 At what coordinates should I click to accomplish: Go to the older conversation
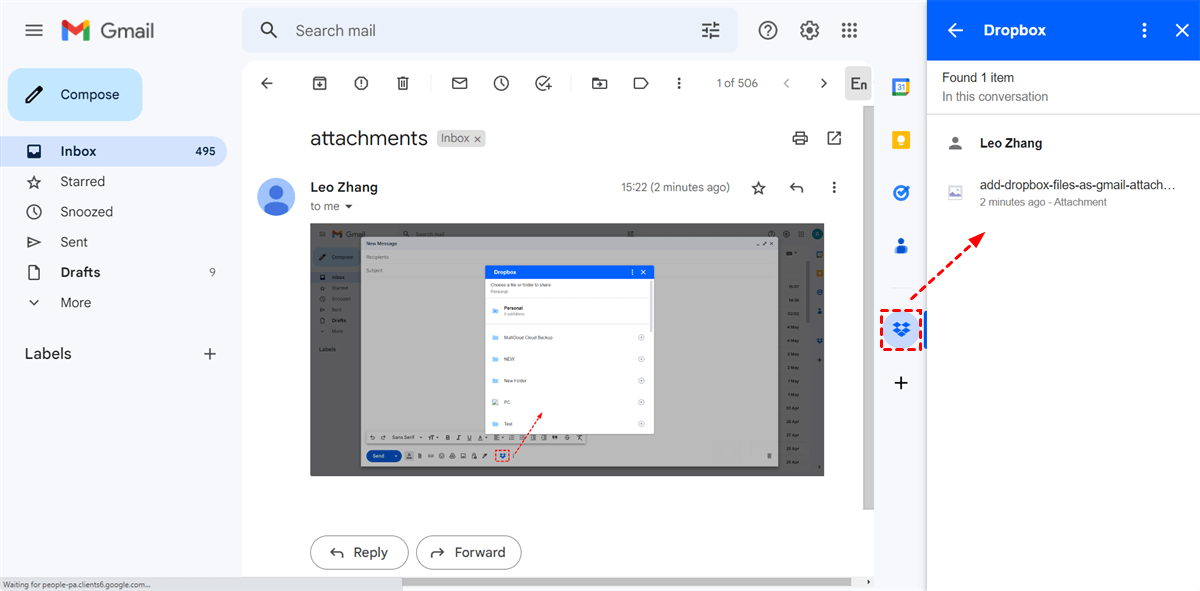pos(824,83)
